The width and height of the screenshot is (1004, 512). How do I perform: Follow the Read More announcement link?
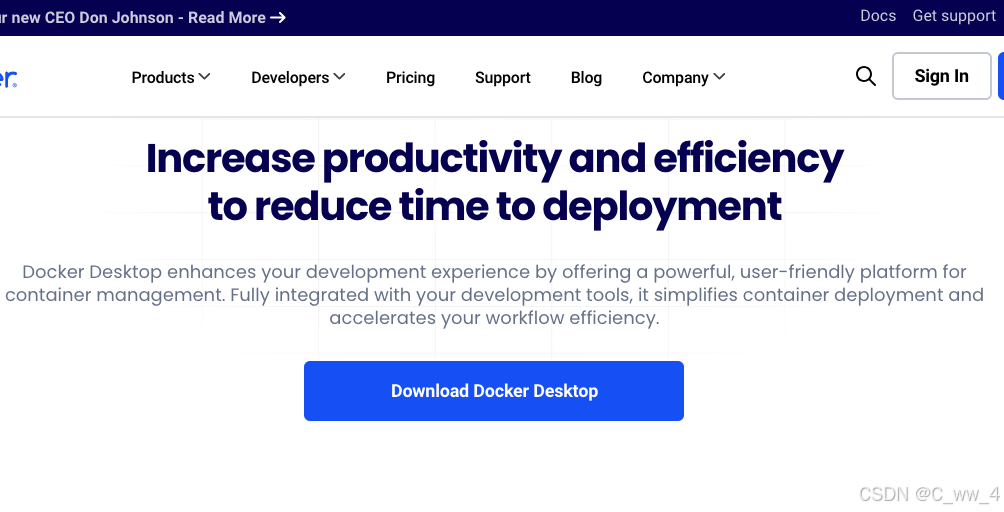coord(237,17)
